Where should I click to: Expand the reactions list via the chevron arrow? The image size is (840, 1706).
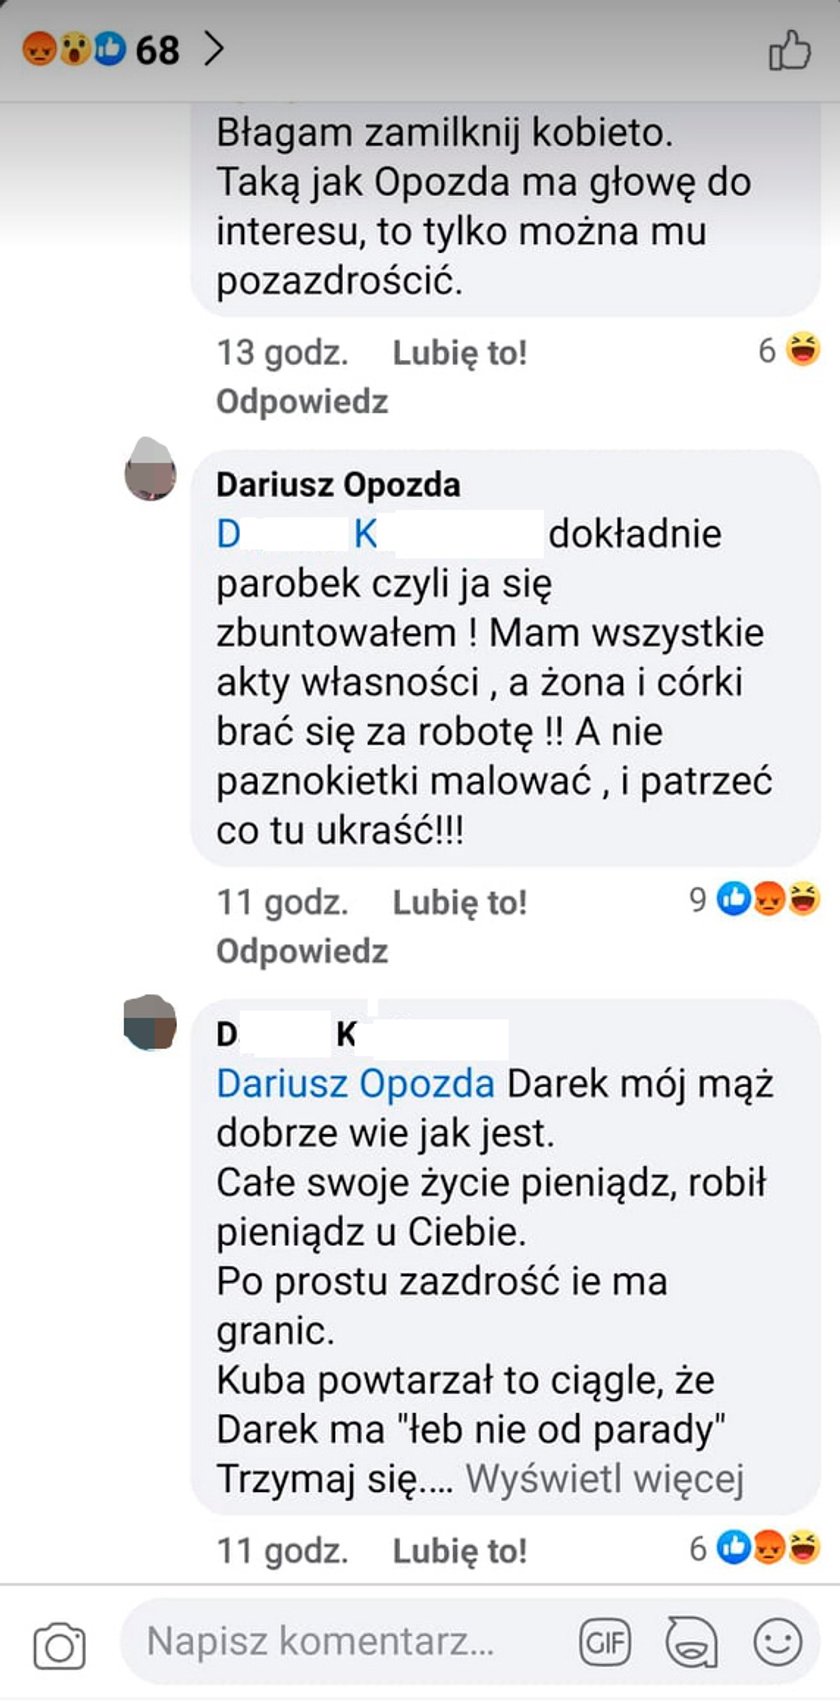tap(214, 48)
